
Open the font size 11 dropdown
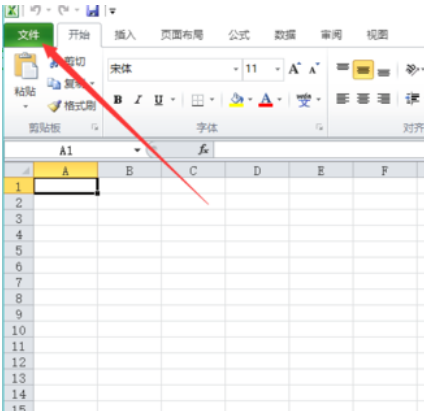(x=277, y=69)
